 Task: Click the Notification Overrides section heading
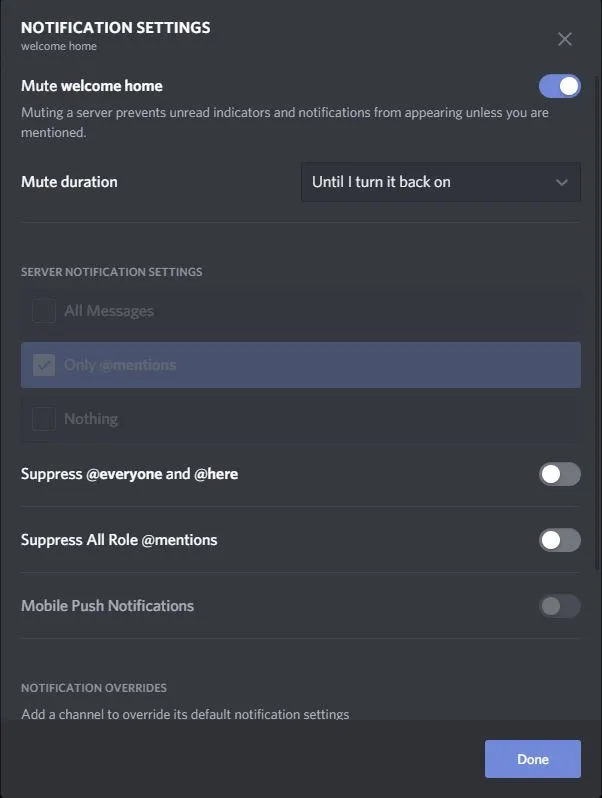tap(94, 688)
